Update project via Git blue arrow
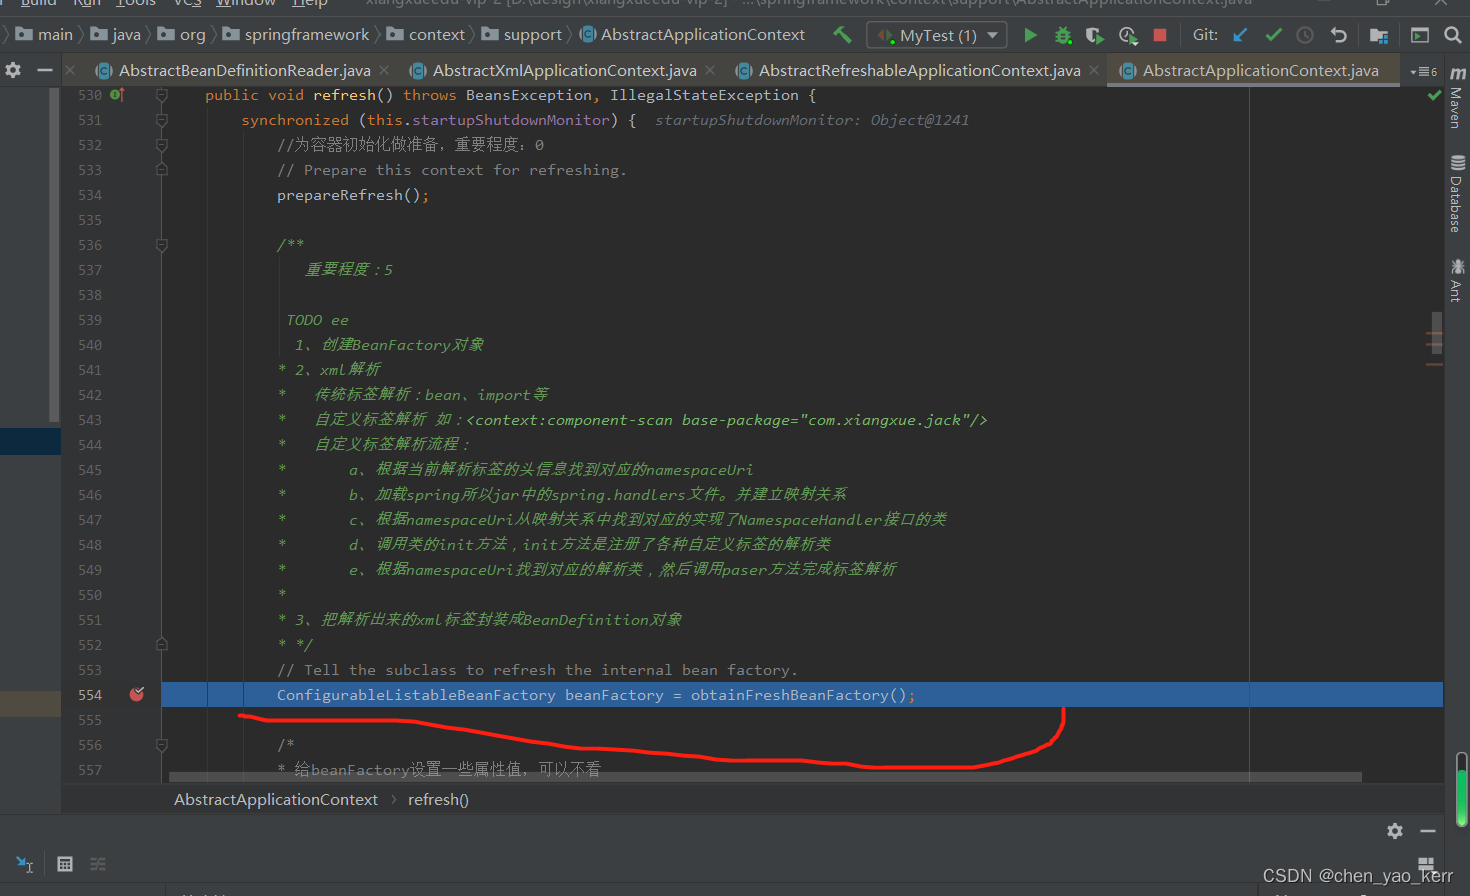 (1240, 35)
